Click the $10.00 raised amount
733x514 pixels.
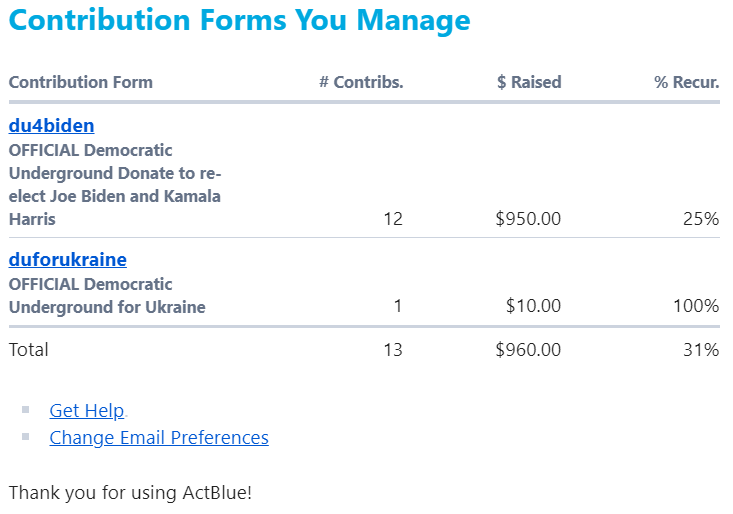533,306
